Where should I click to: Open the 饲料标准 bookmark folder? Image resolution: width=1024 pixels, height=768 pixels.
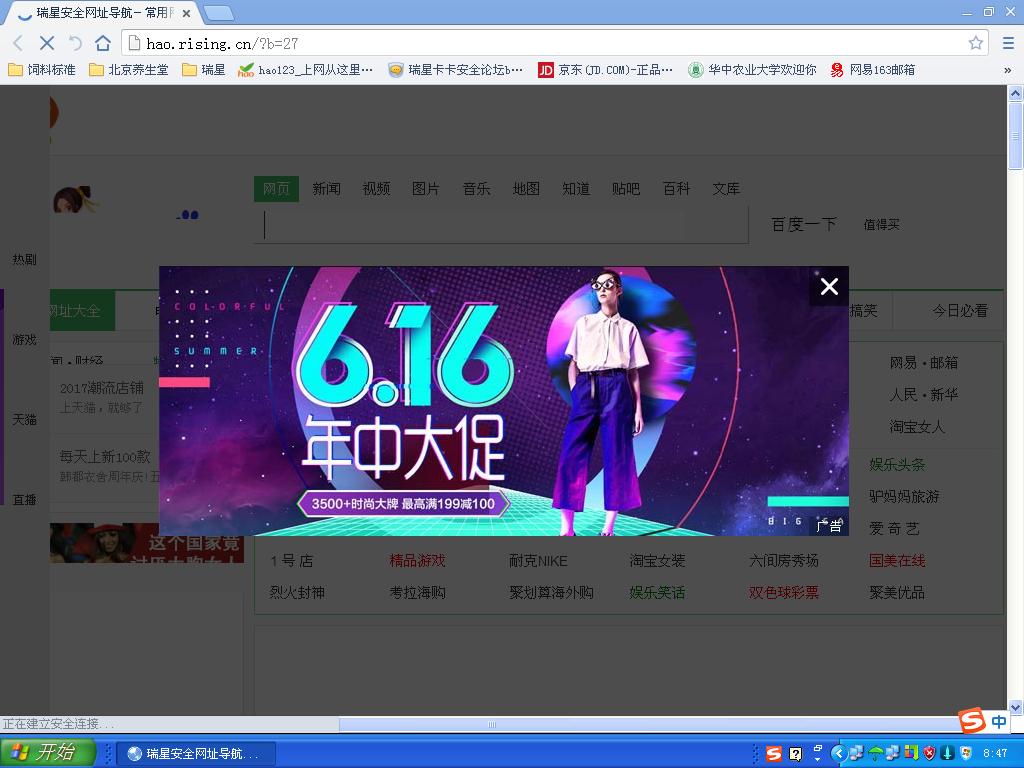[42, 69]
